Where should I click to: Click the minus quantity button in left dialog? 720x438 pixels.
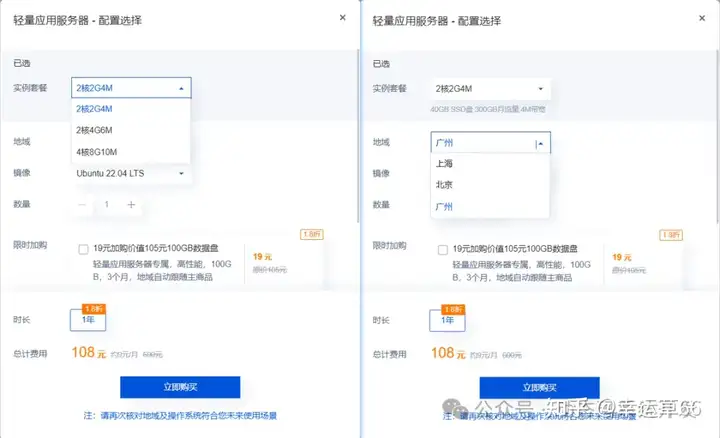click(x=83, y=204)
